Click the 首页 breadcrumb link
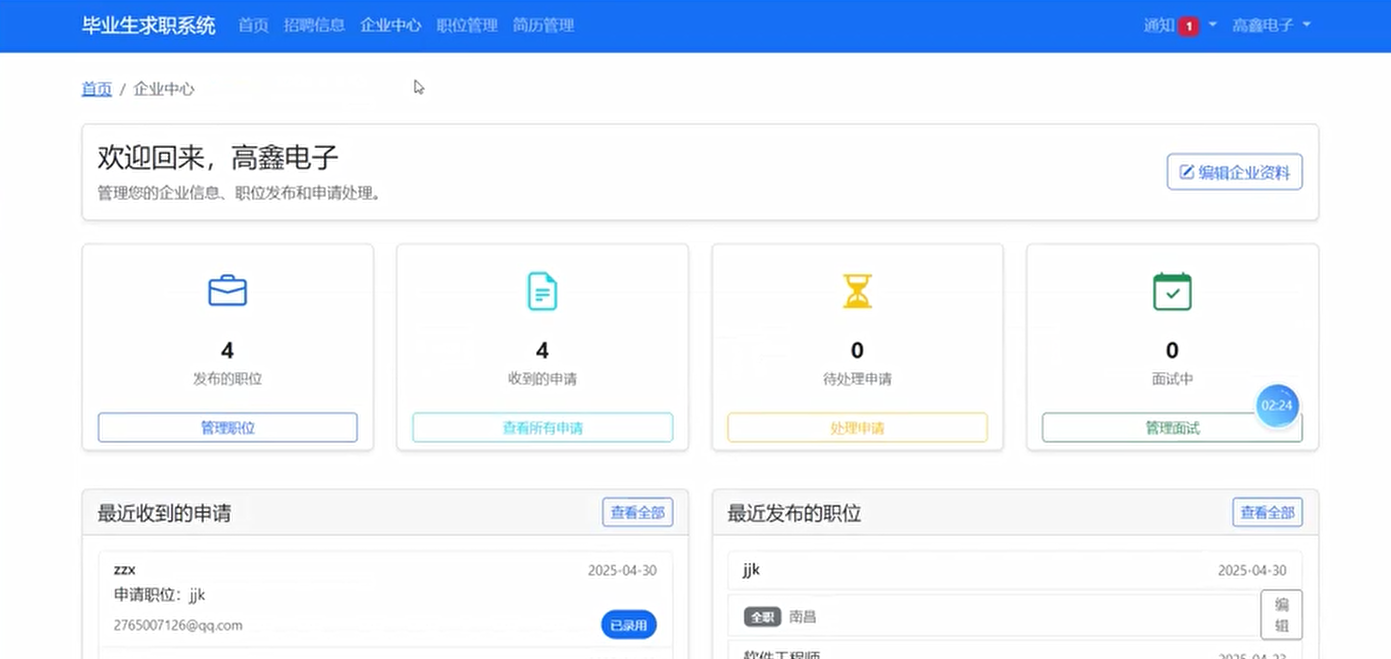1391x659 pixels. (x=96, y=89)
